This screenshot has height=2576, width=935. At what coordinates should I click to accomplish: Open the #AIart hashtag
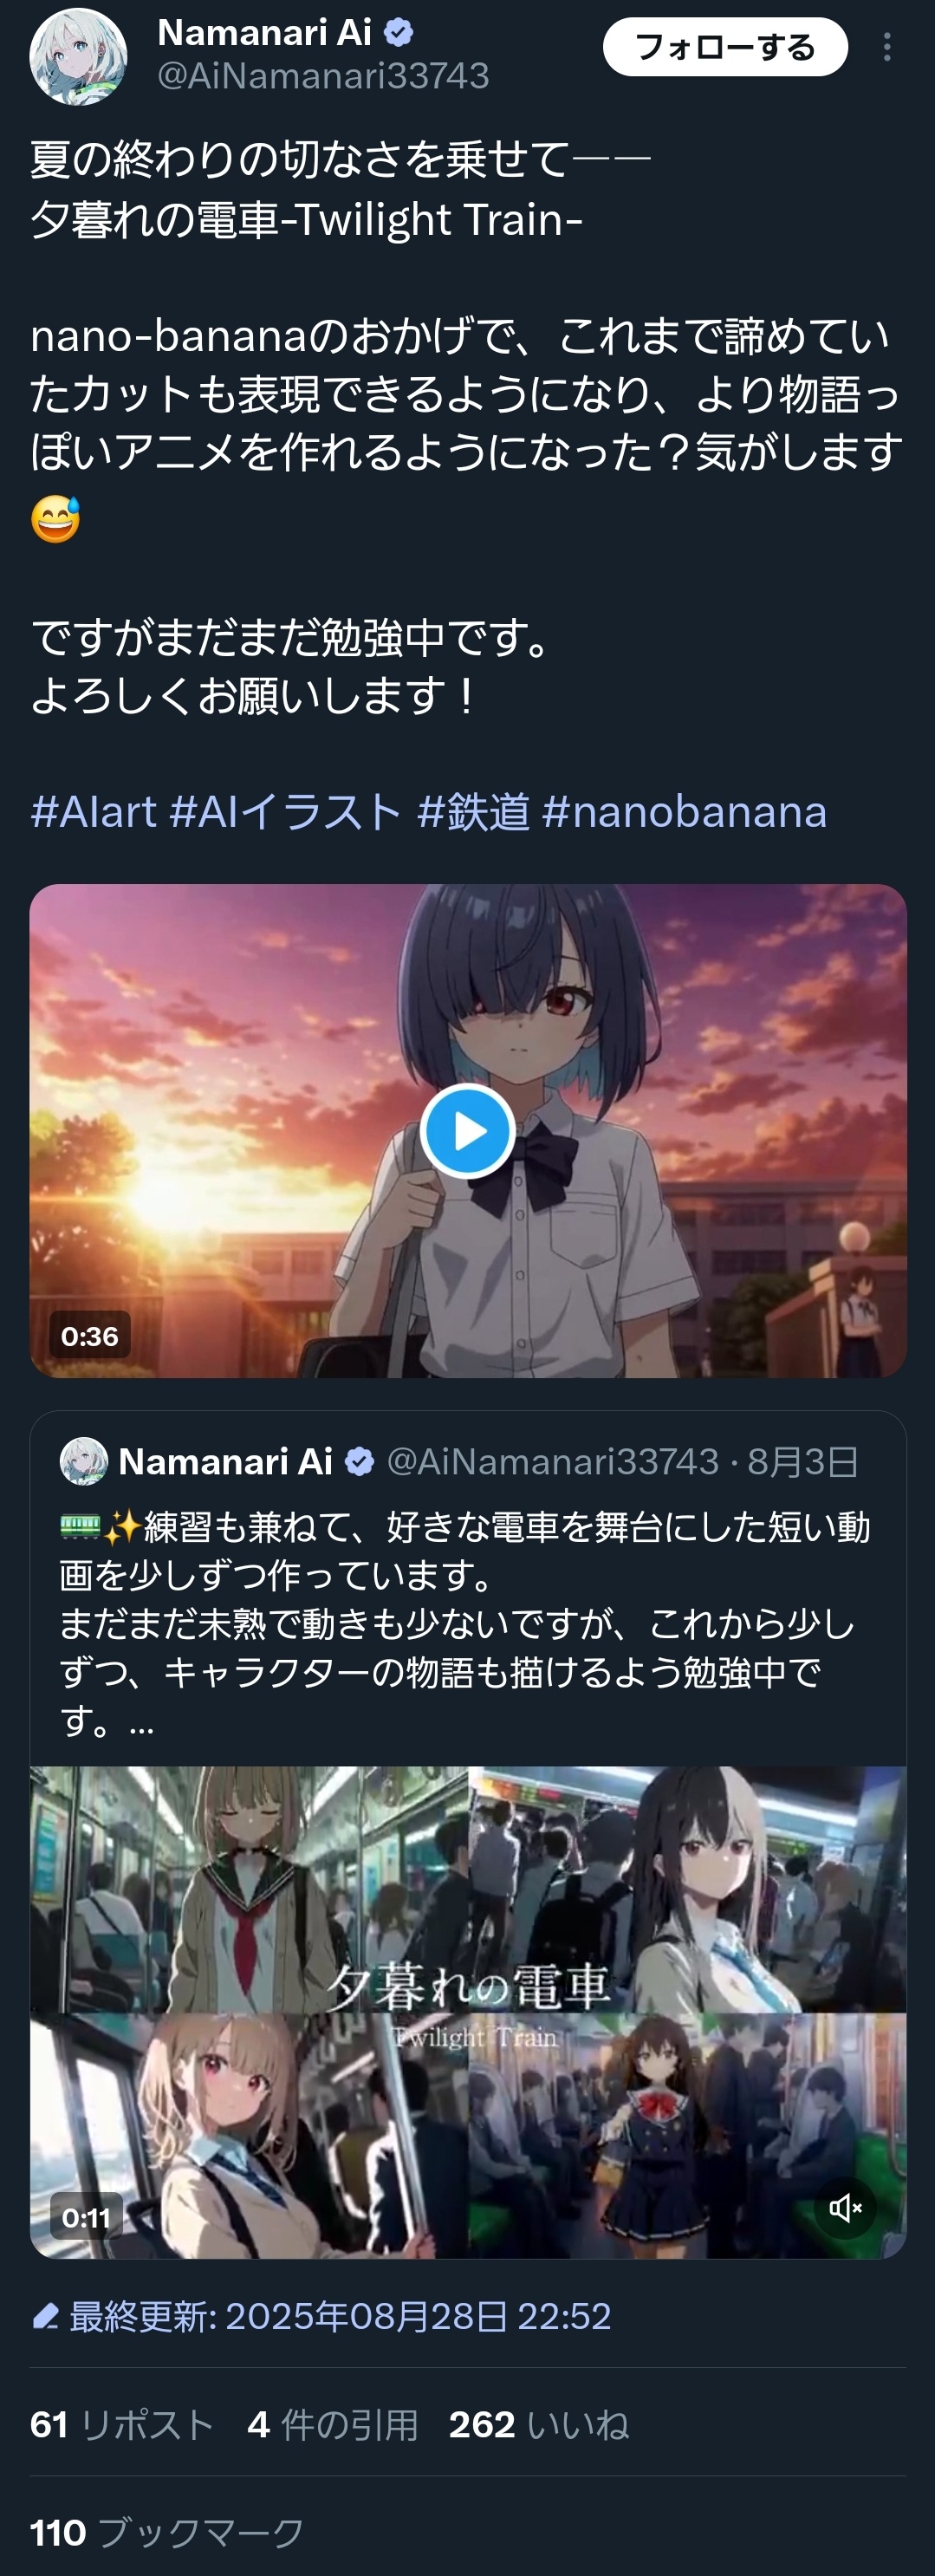[93, 811]
